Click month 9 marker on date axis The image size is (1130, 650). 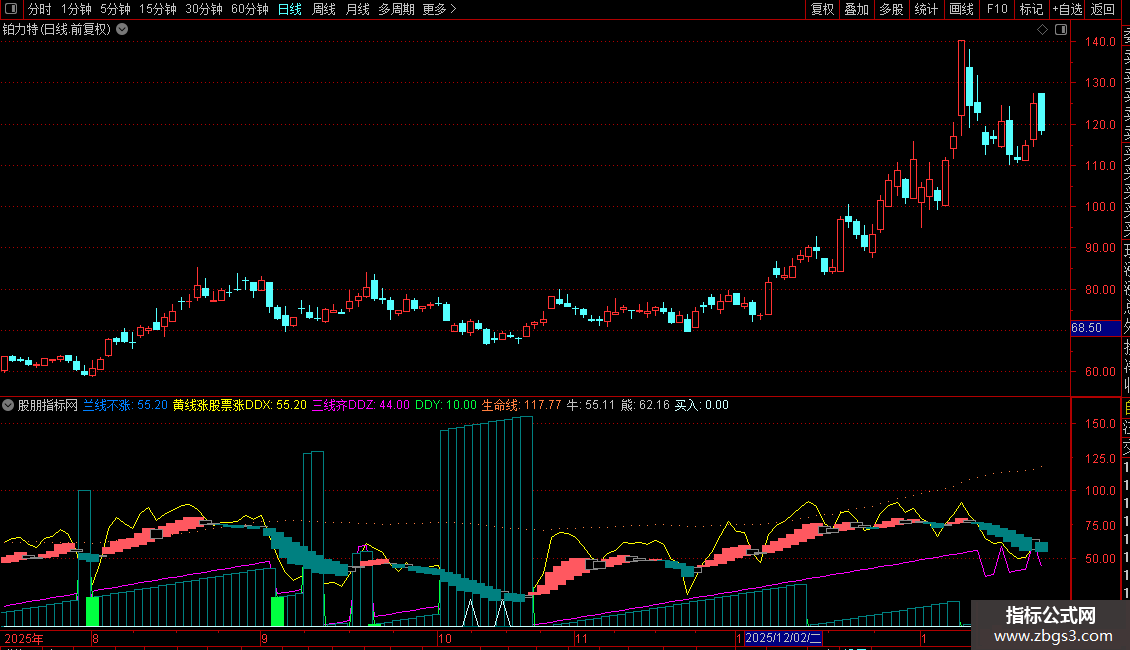264,638
